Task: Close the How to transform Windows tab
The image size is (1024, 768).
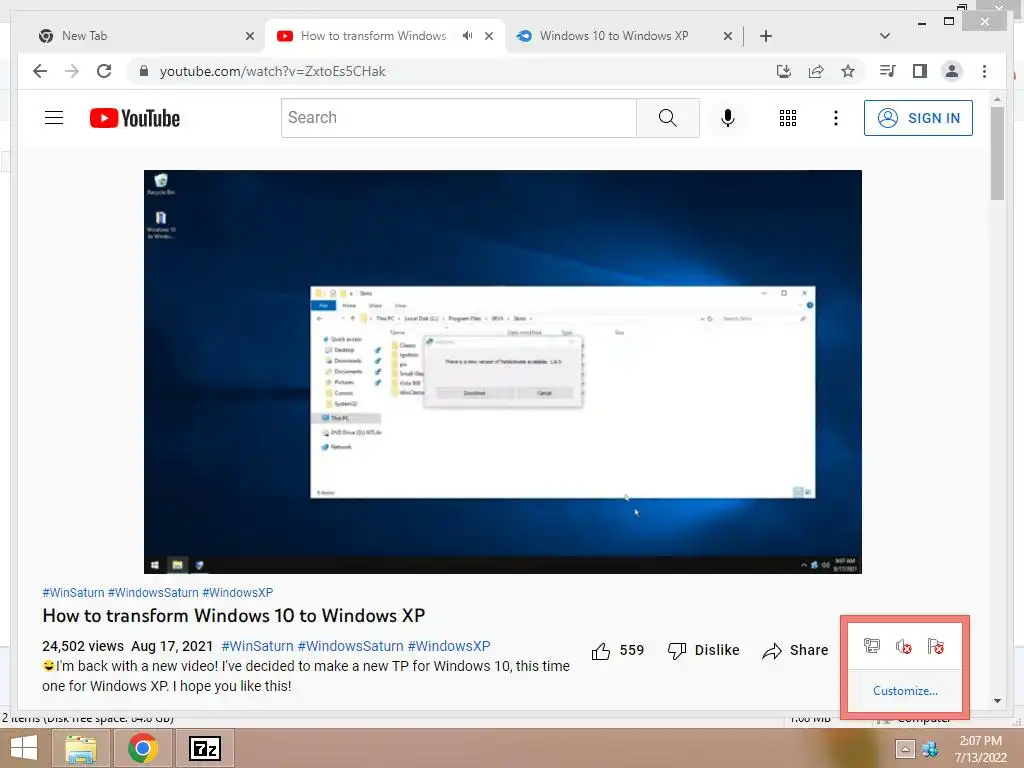Action: coord(488,36)
